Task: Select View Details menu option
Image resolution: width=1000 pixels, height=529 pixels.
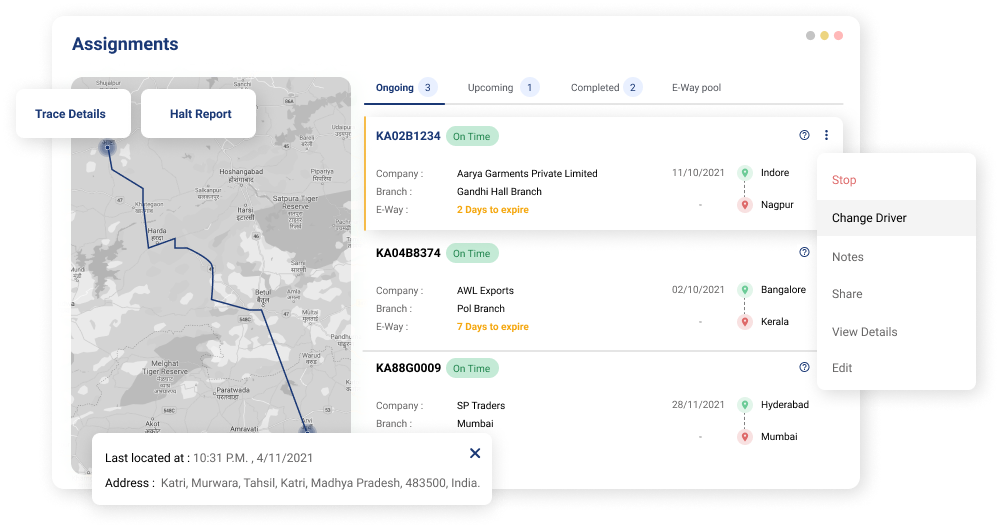Action: (864, 332)
